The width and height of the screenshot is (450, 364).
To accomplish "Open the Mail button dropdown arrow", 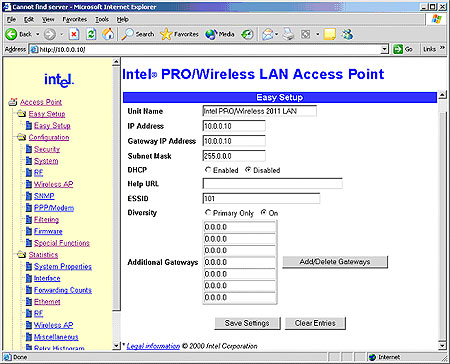I will [x=276, y=34].
